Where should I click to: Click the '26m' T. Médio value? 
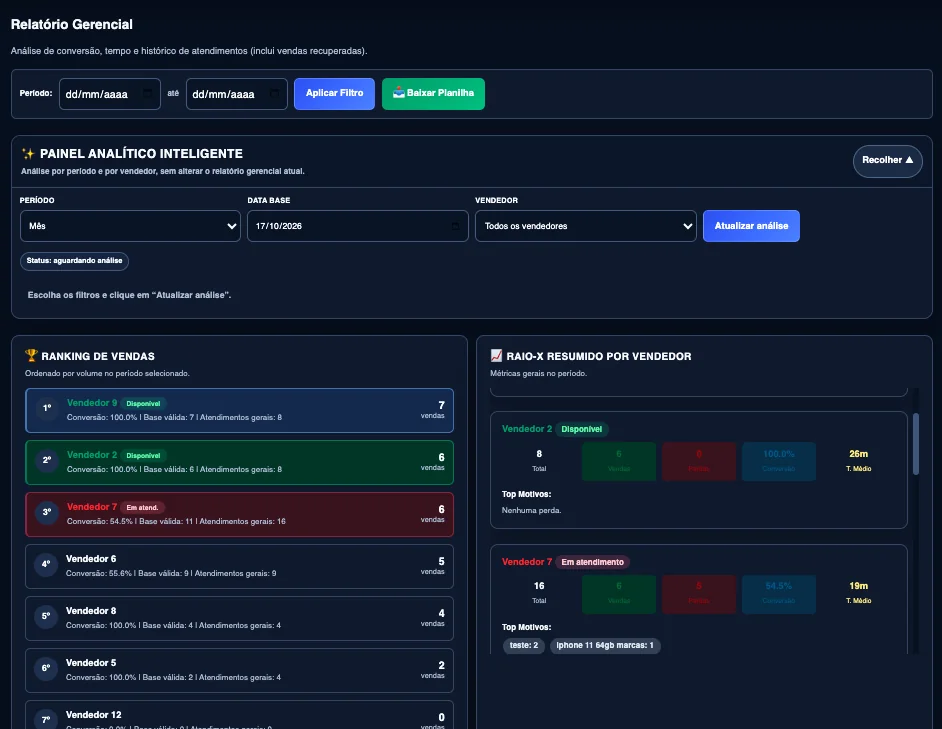point(858,454)
